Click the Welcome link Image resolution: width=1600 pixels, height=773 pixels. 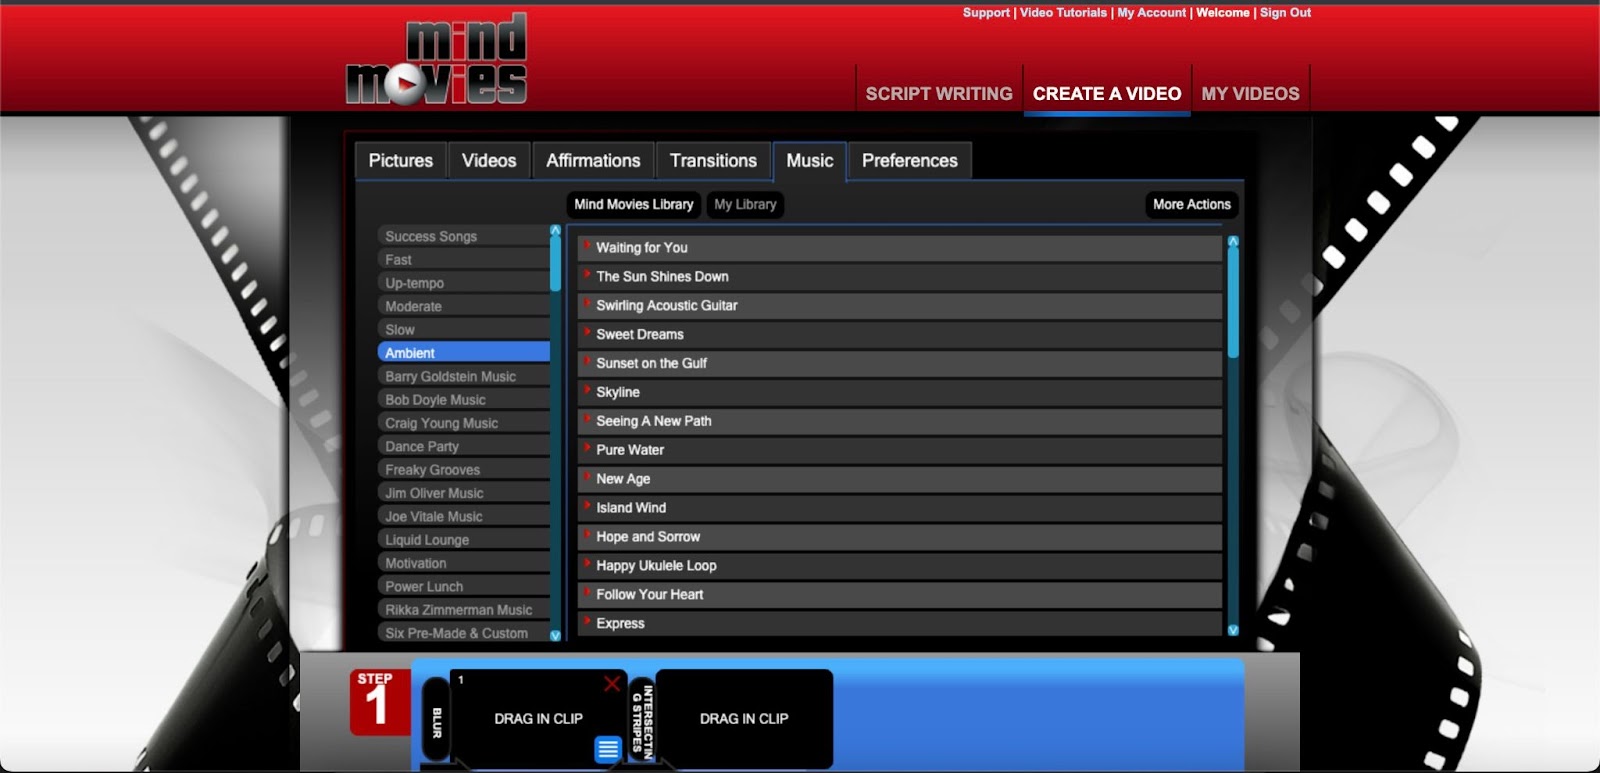pyautogui.click(x=1223, y=13)
